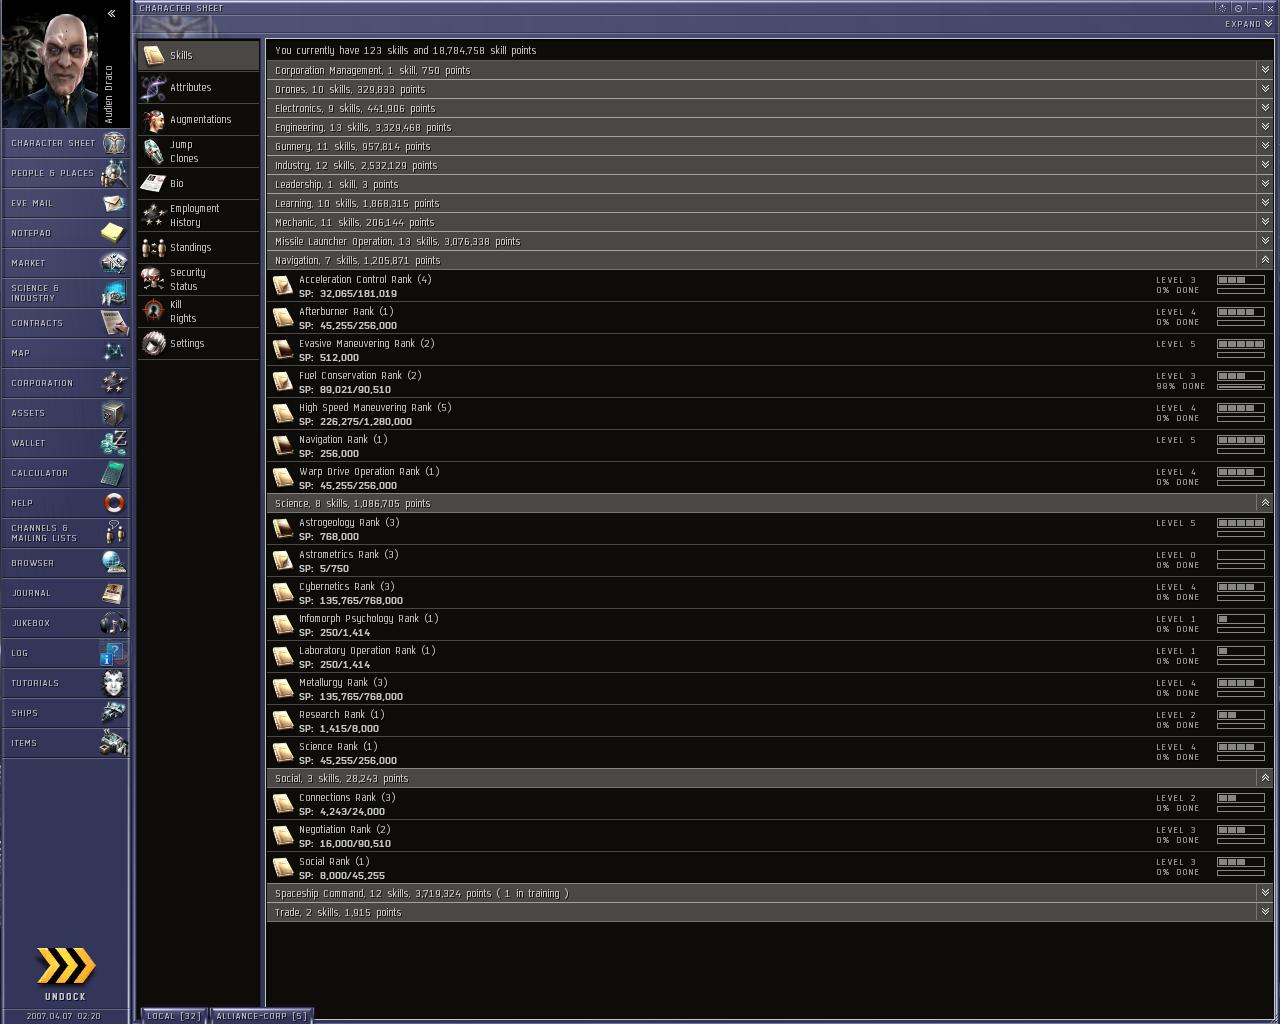Select the Laboratory Operation skill row
The height and width of the screenshot is (1024, 1280).
pos(770,657)
